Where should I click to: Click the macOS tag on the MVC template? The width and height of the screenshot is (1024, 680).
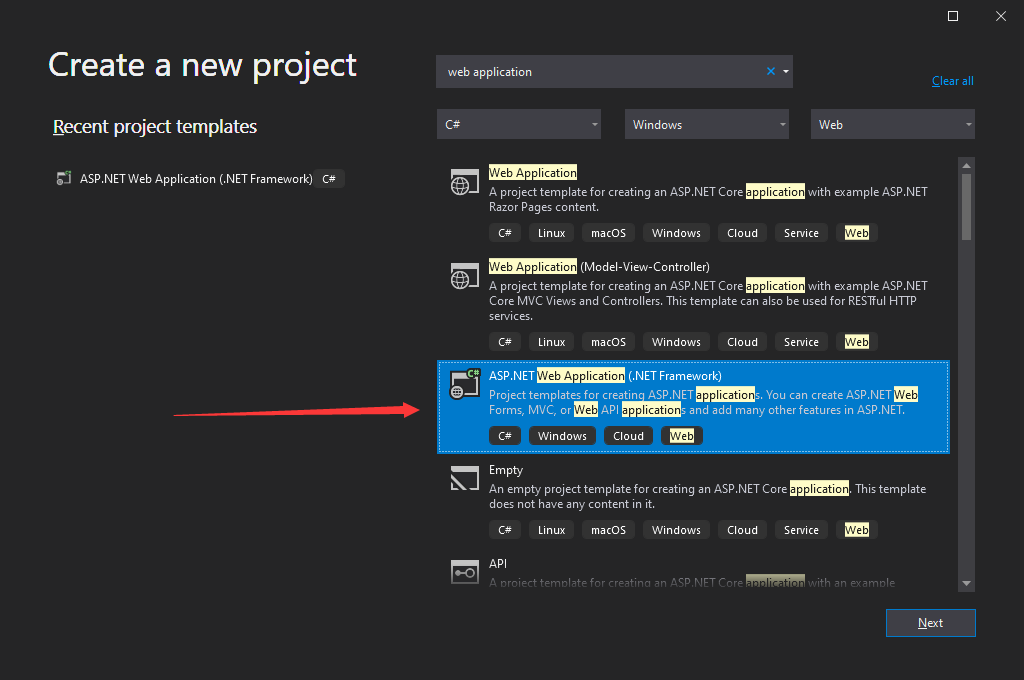608,341
